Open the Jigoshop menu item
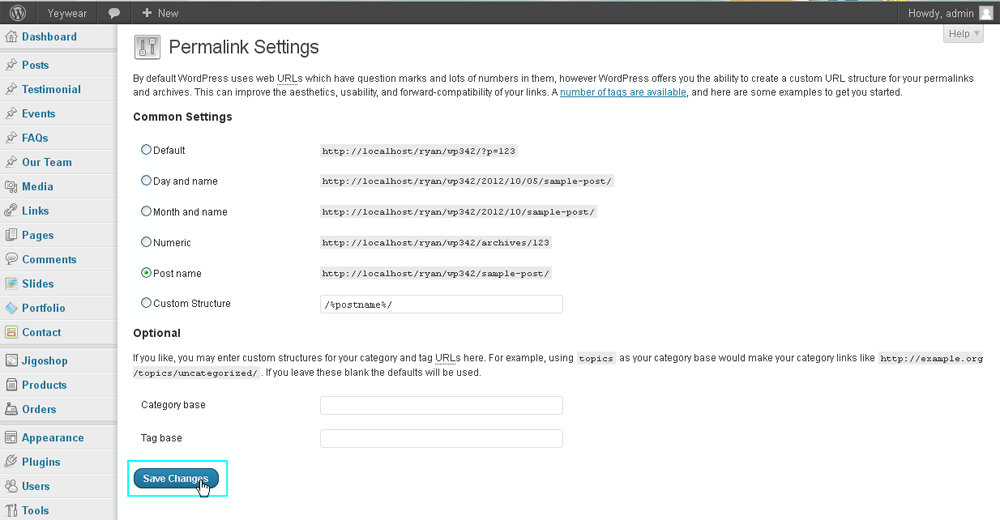1000x520 pixels. [44, 361]
